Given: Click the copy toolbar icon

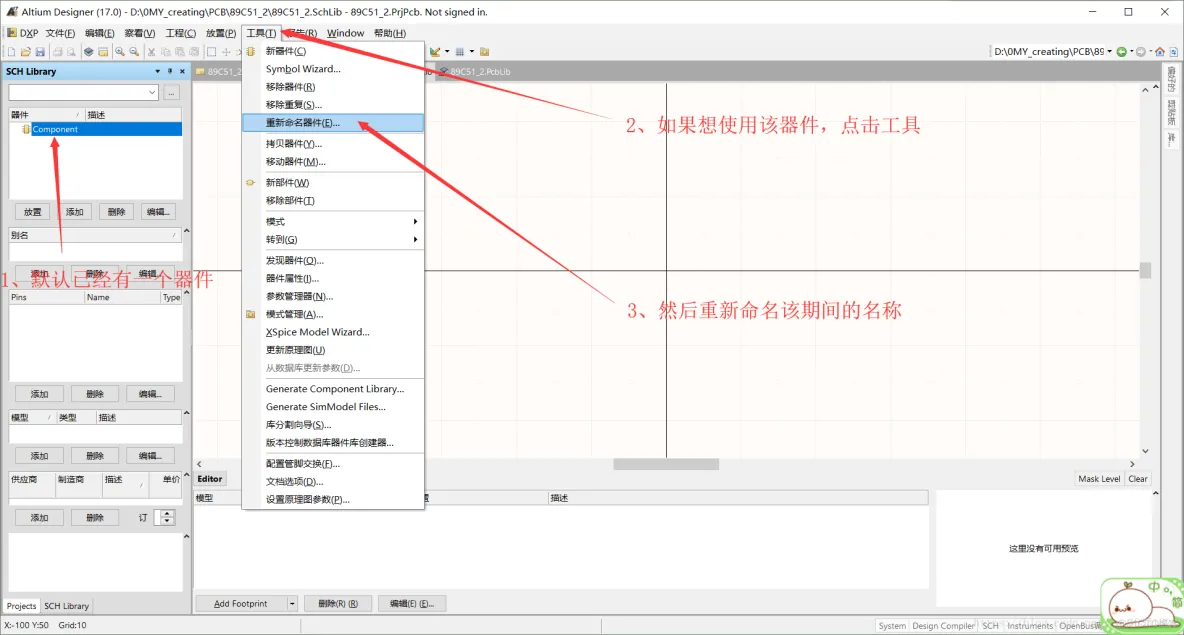Looking at the screenshot, I should [x=166, y=52].
